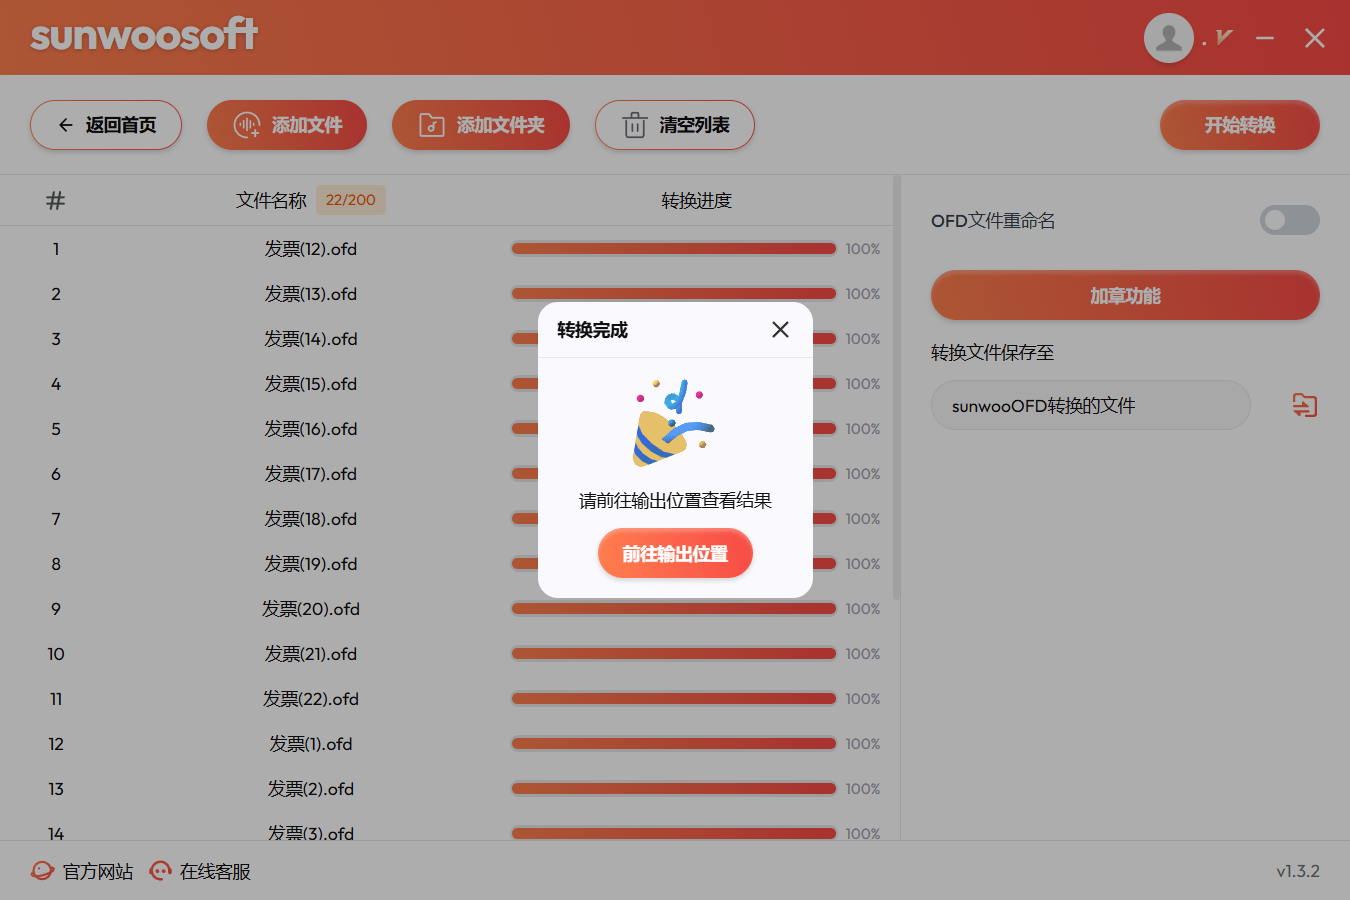Click the trash icon to clear list
The width and height of the screenshot is (1350, 900).
[635, 126]
